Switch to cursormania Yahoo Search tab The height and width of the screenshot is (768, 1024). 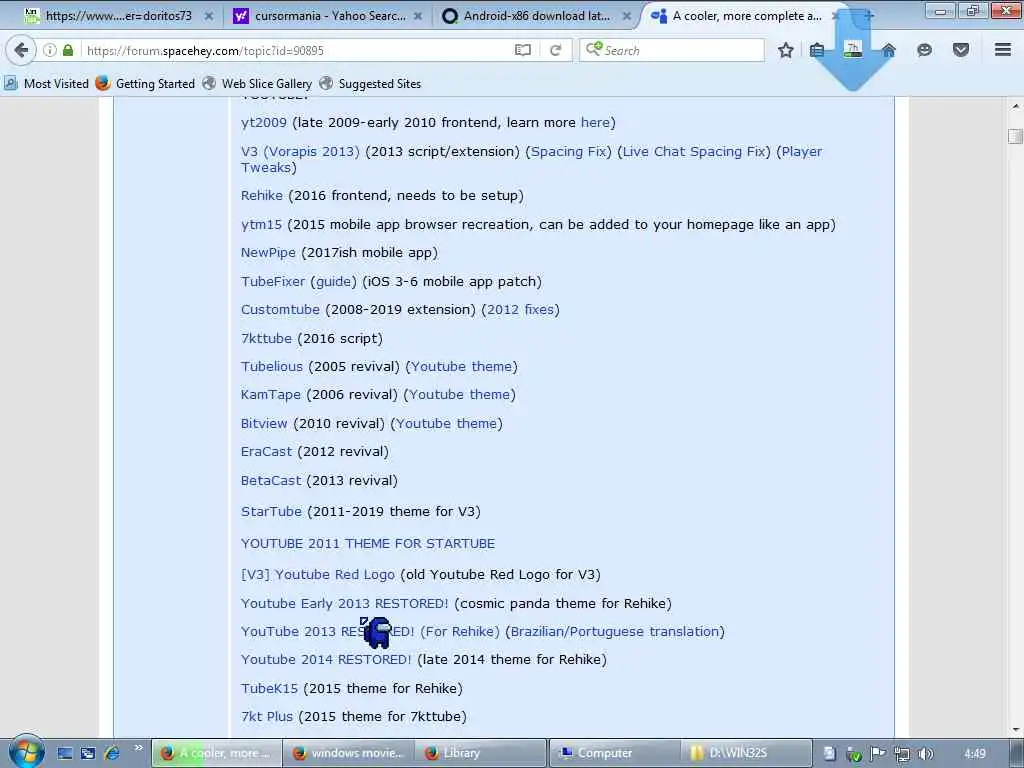tap(328, 16)
